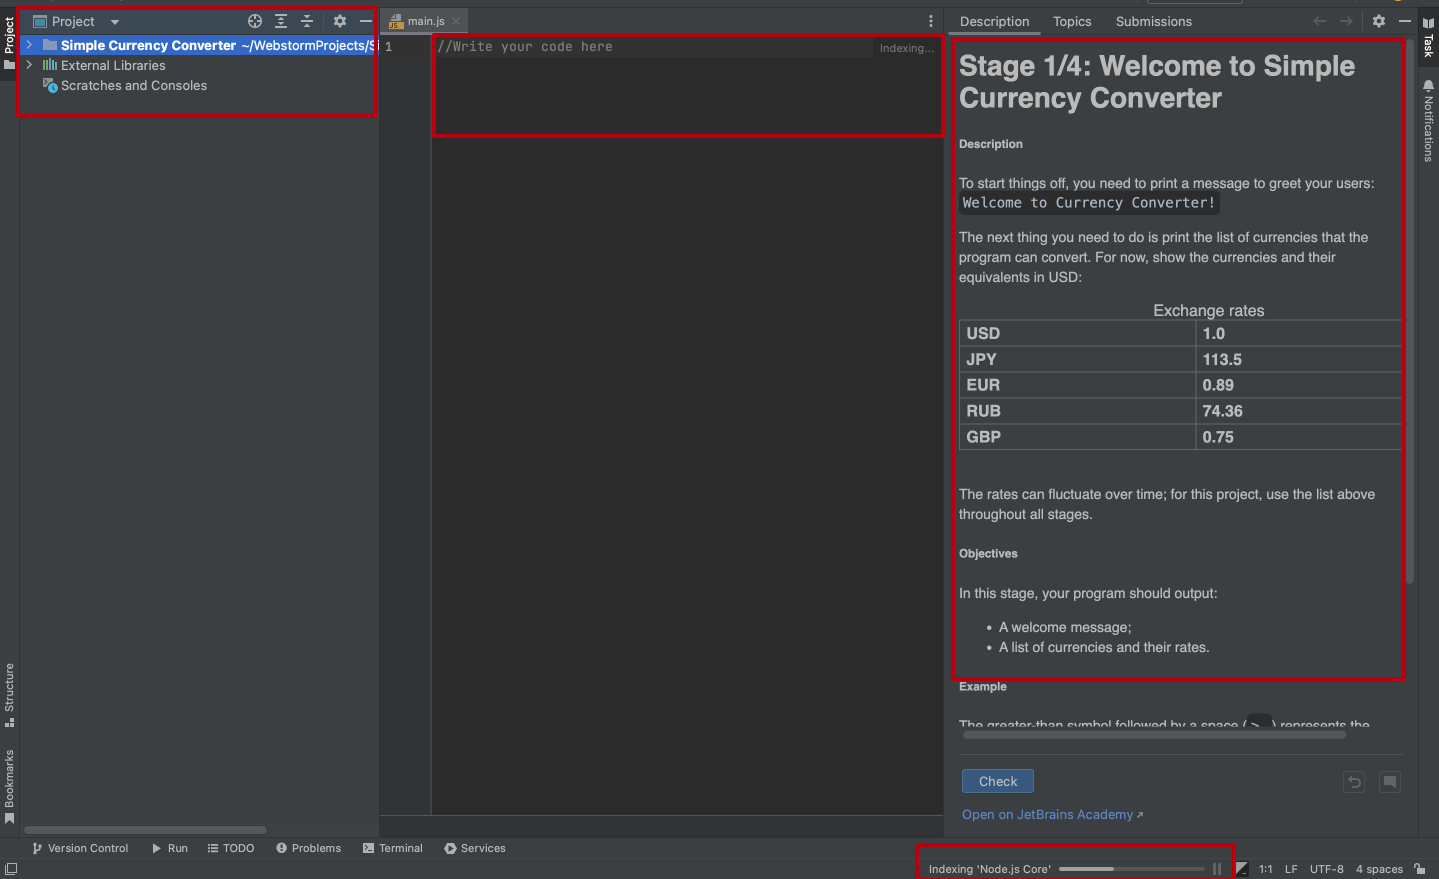1439x879 pixels.
Task: Switch to the Topics tab
Action: click(1072, 21)
